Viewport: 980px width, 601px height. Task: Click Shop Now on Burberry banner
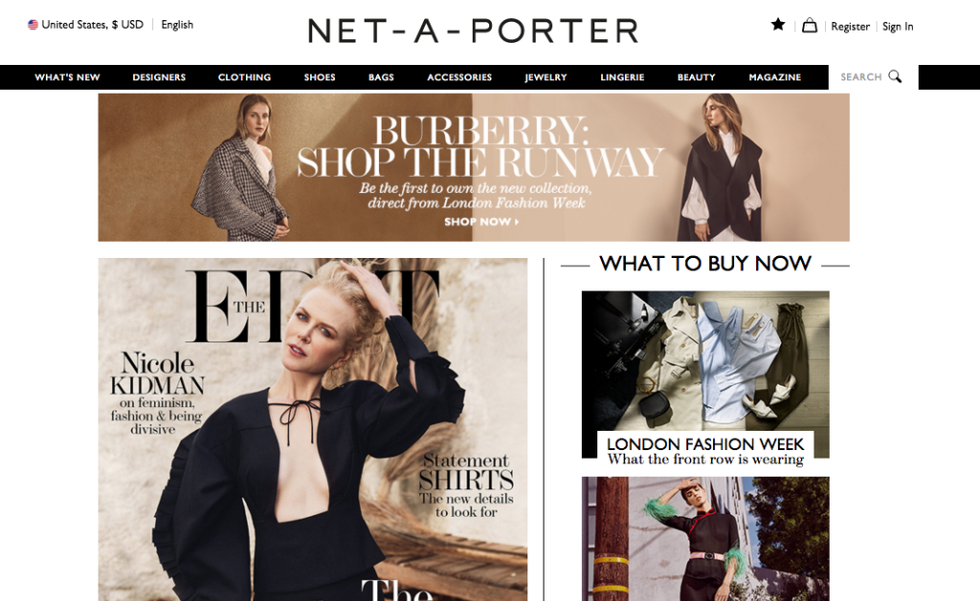[x=481, y=221]
